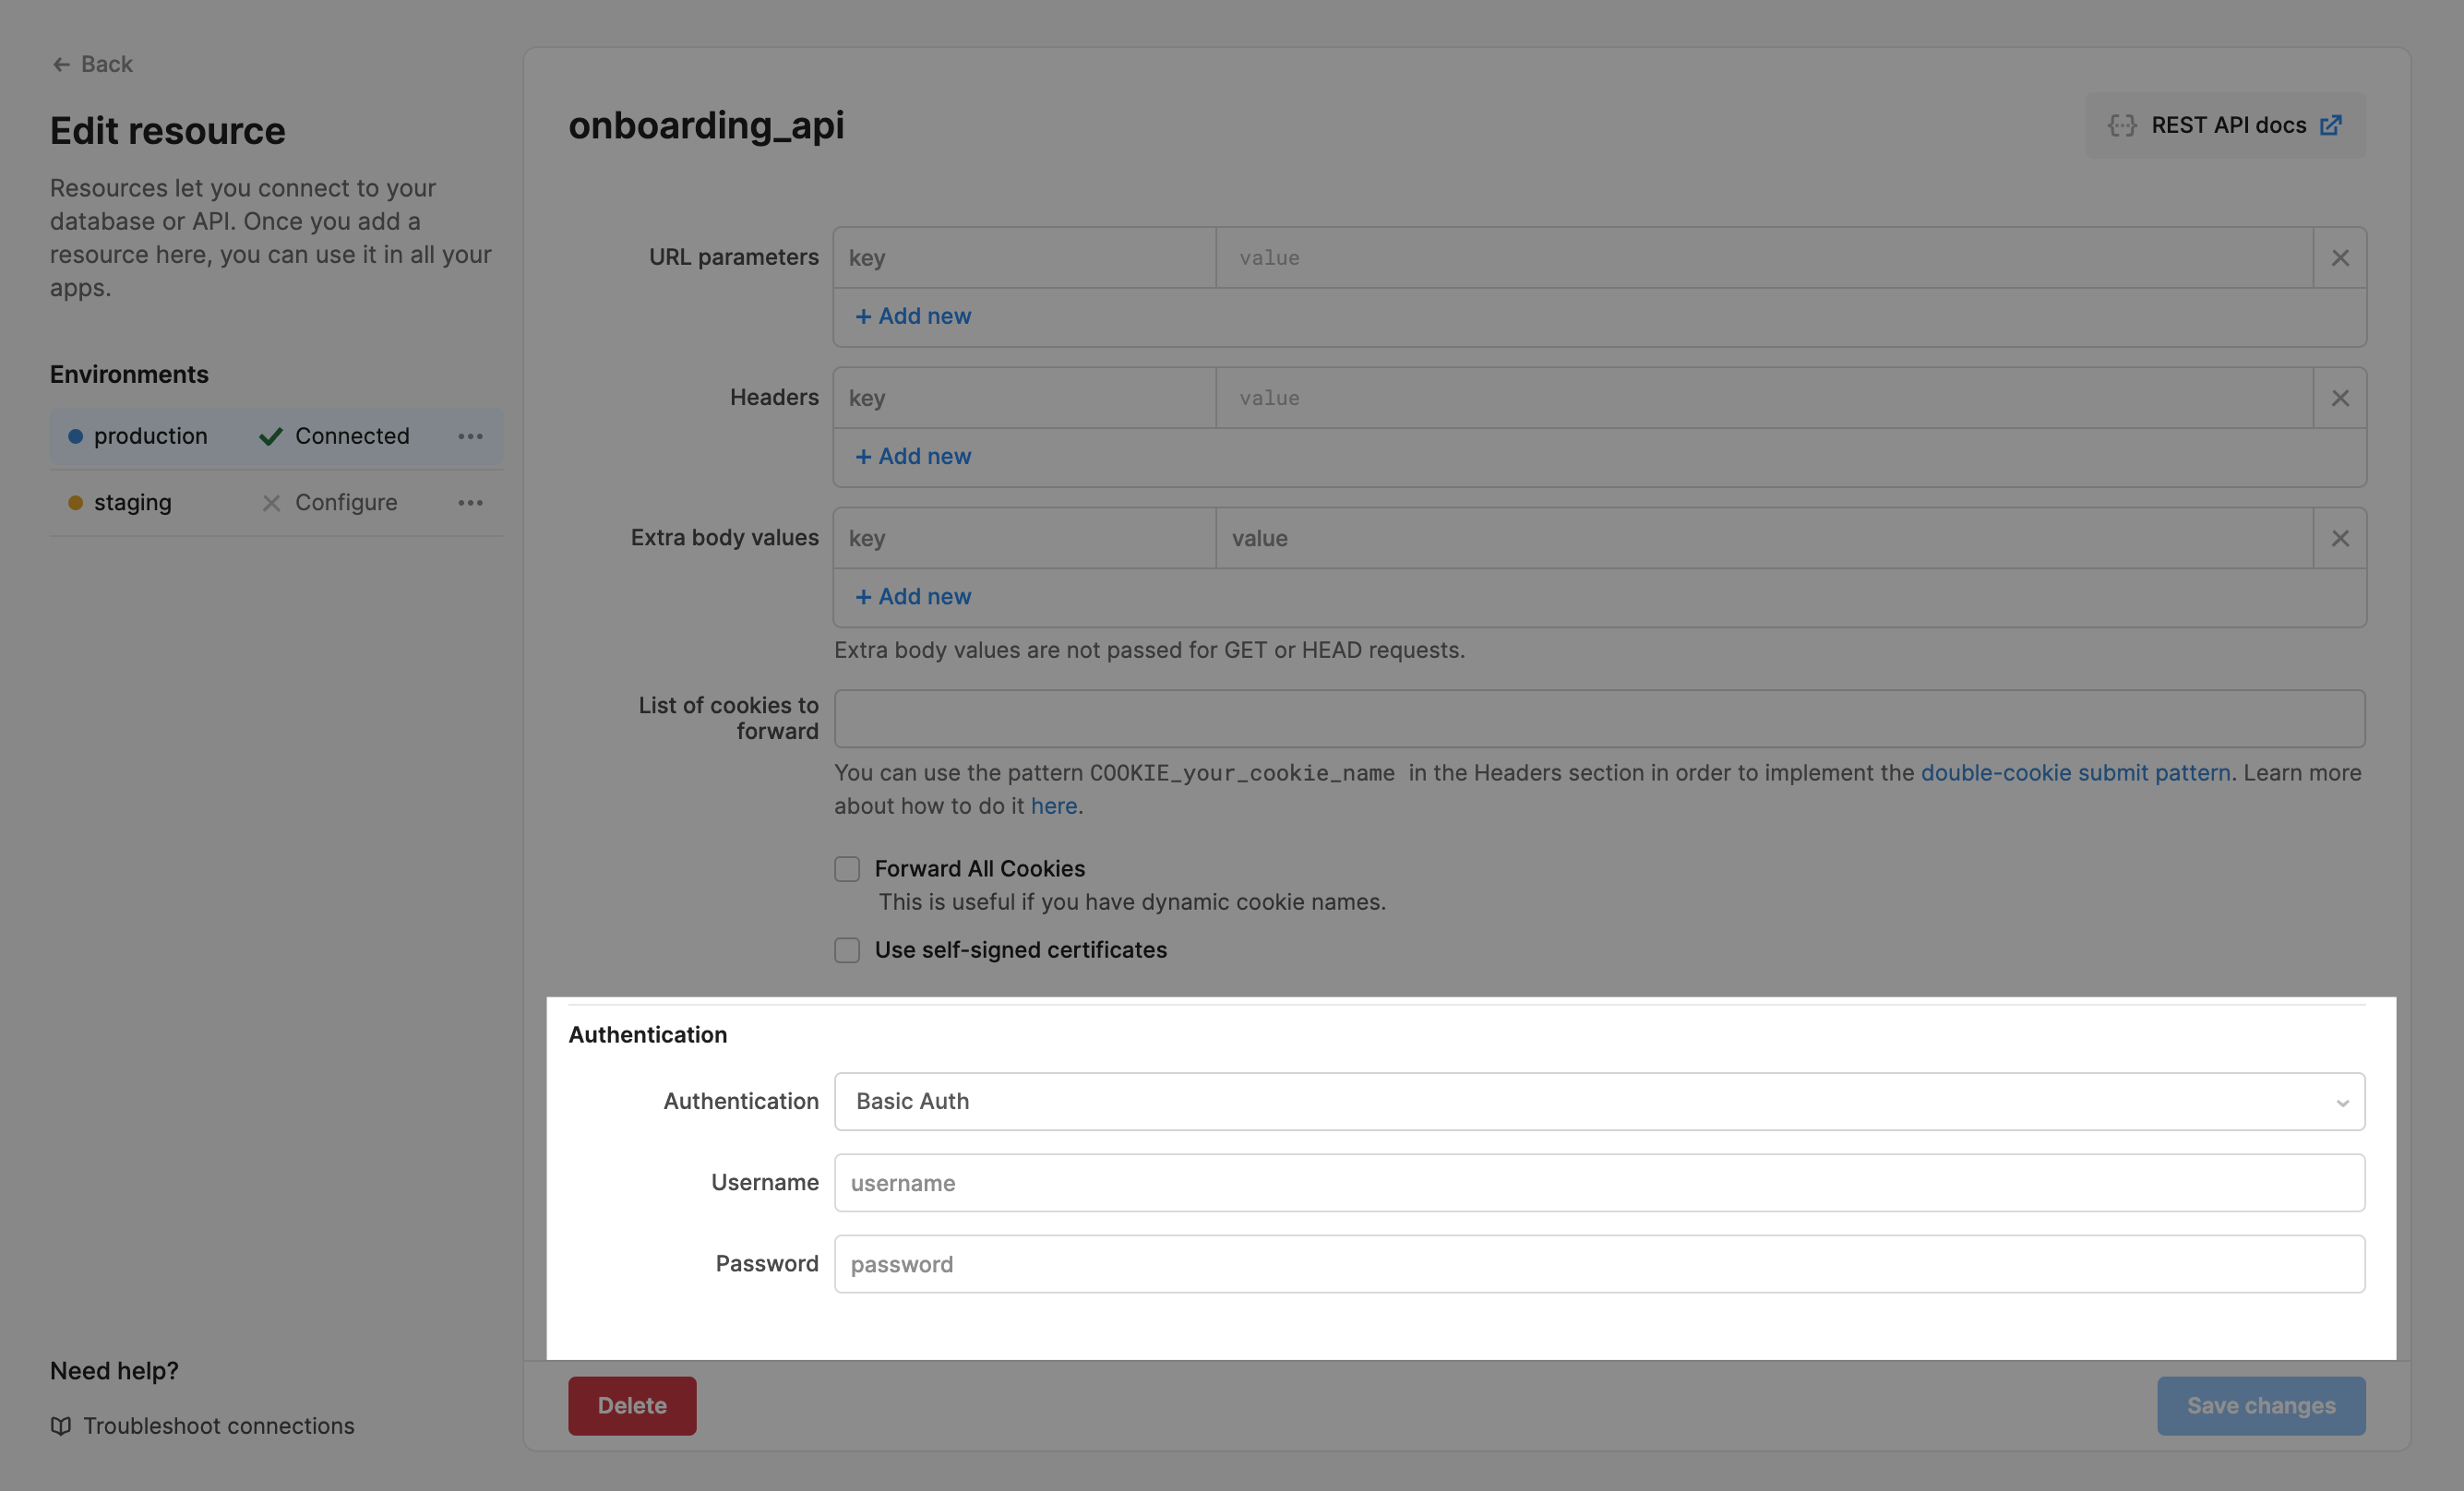Screen dimensions: 2464x1491
Task: Open the Authentication type dropdown
Action: 1600,1101
